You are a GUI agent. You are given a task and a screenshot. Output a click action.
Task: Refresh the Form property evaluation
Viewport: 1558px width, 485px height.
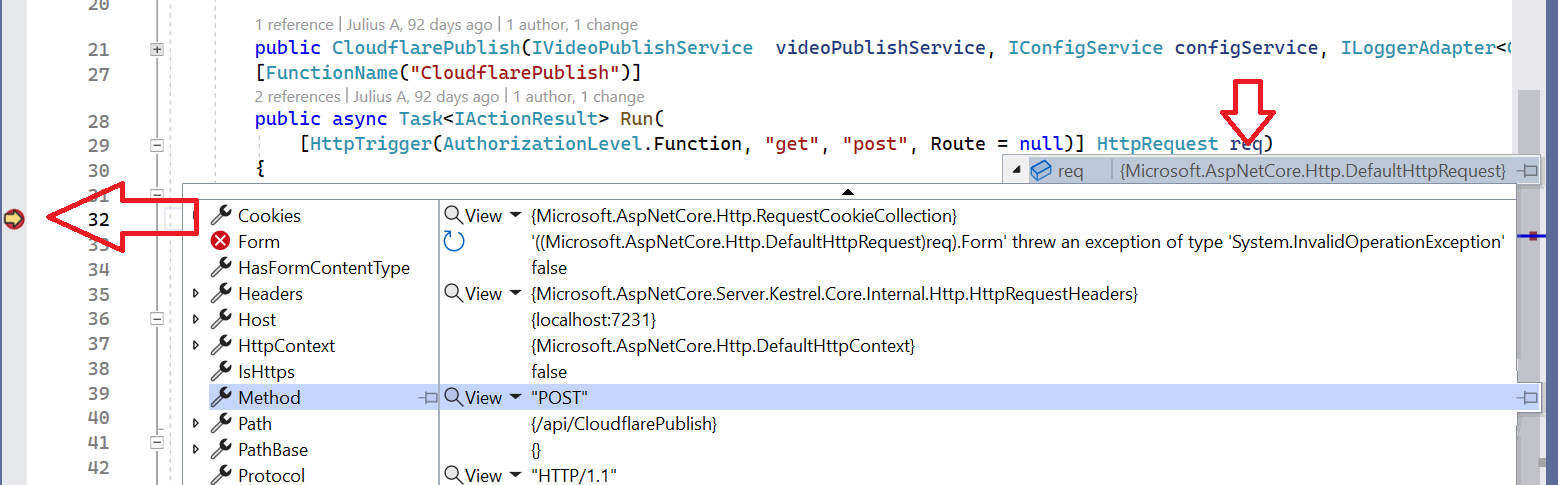pyautogui.click(x=454, y=242)
